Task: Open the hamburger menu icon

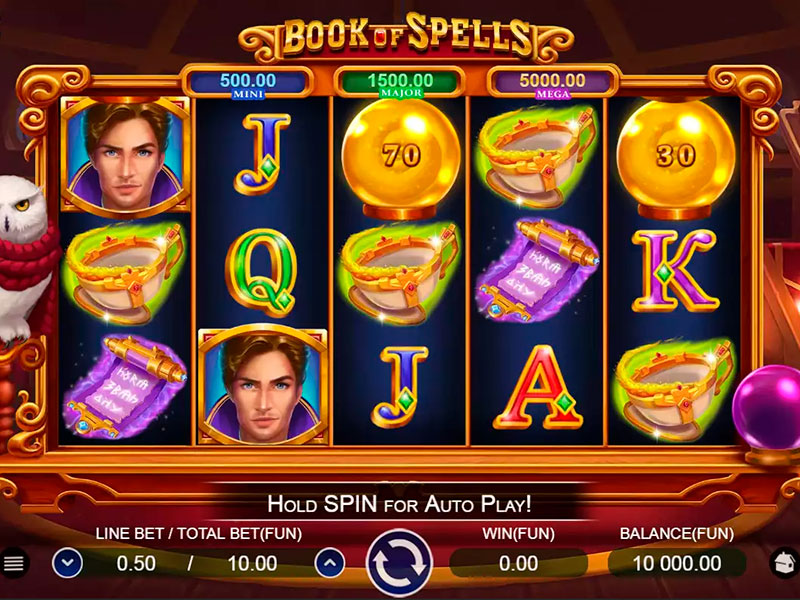Action: pos(13,563)
